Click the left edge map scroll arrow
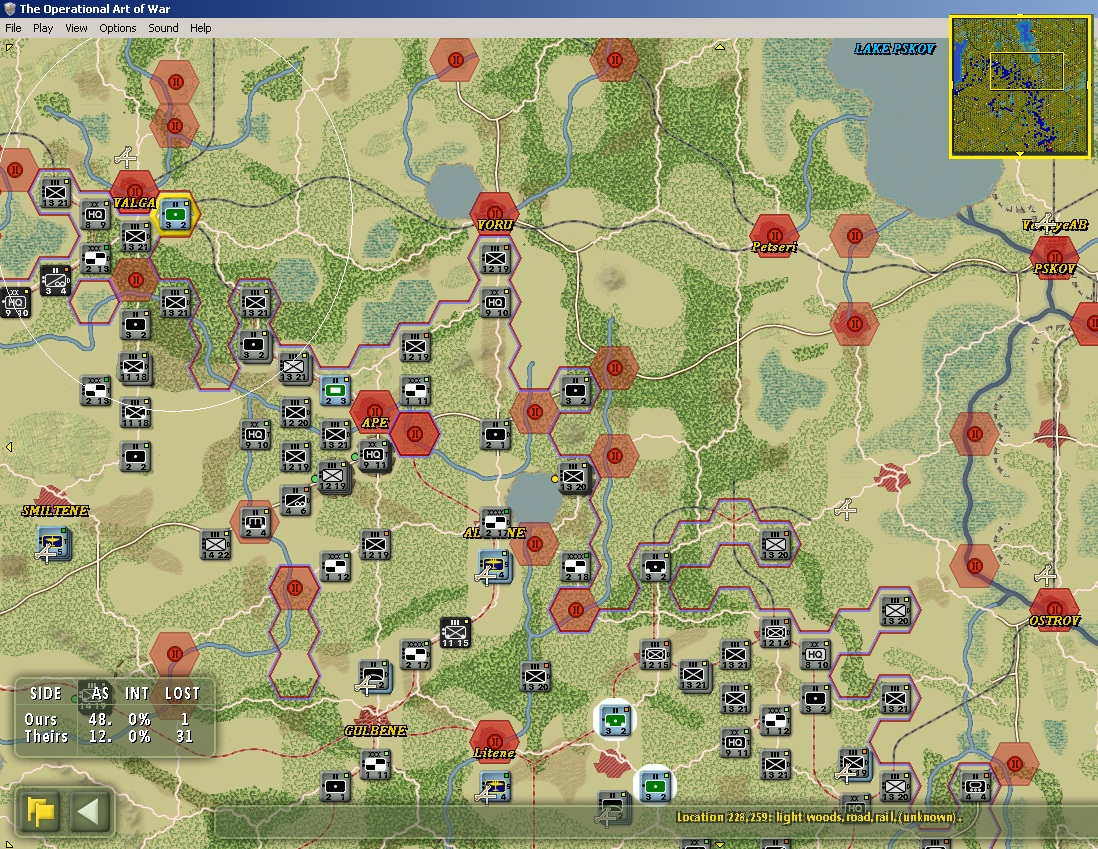This screenshot has width=1098, height=849. tap(8, 447)
